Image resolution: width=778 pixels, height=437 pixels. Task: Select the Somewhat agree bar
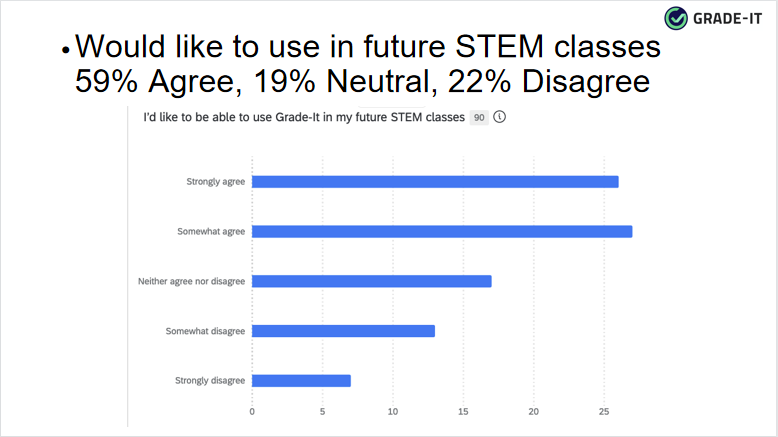[442, 231]
